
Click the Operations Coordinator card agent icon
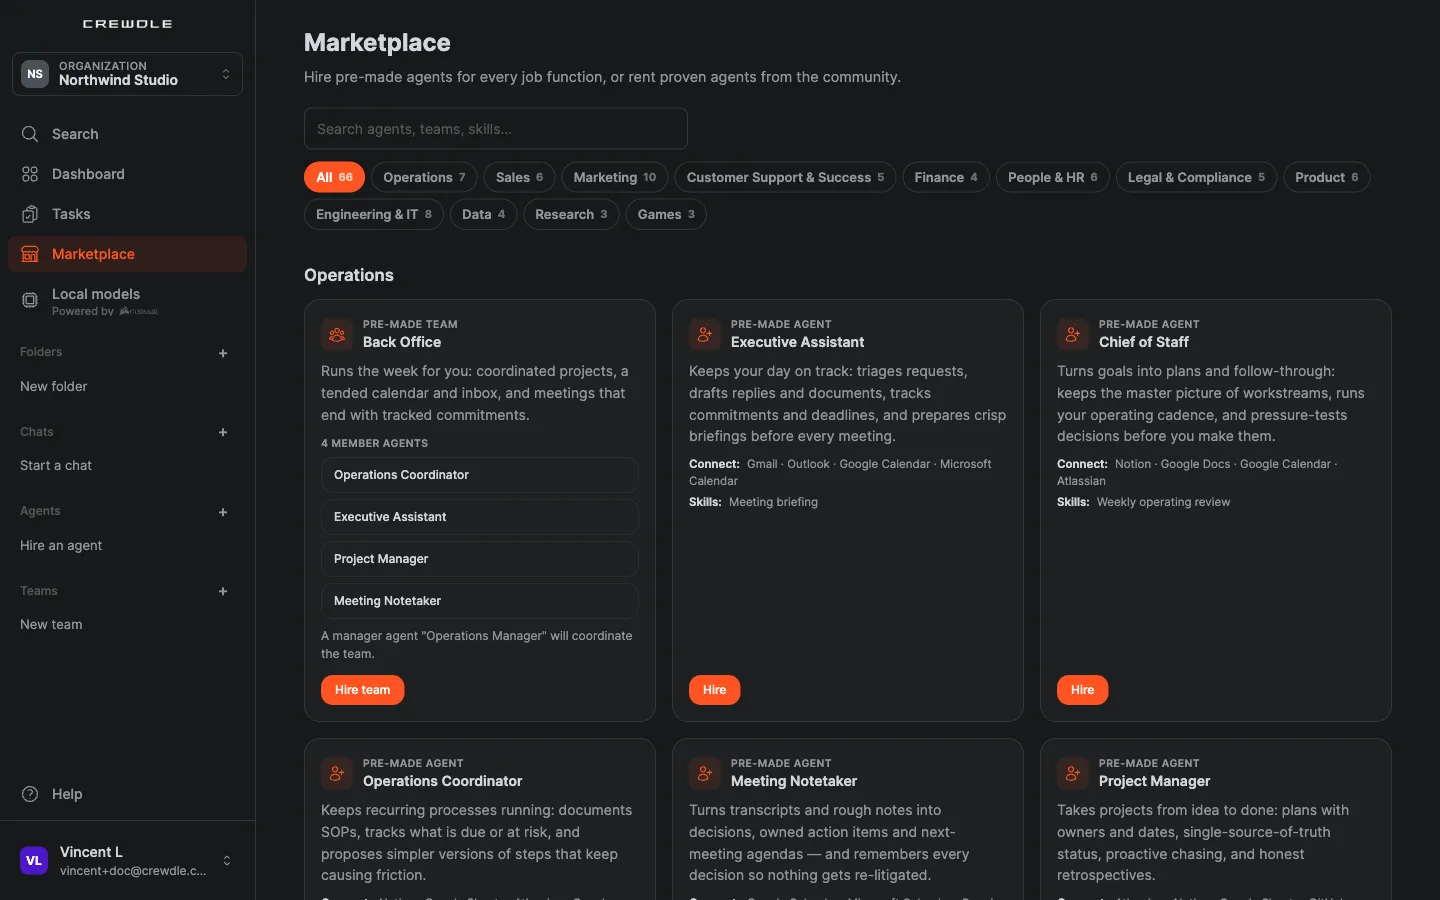[x=337, y=773]
